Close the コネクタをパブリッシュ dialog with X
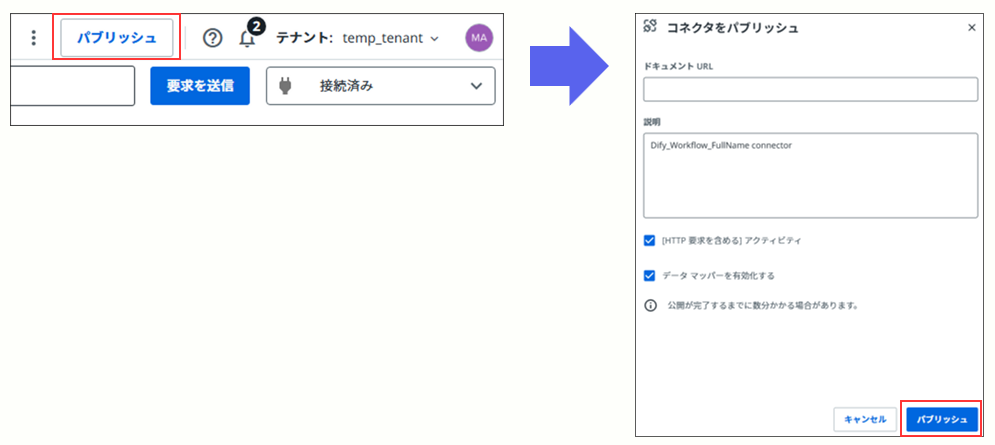Viewport: 995px width, 445px height. (x=971, y=28)
